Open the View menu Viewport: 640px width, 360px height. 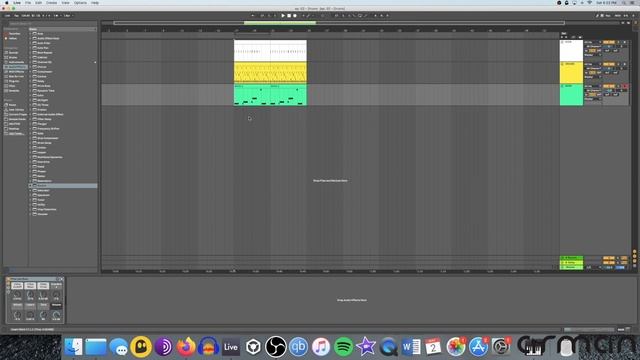[x=65, y=2]
